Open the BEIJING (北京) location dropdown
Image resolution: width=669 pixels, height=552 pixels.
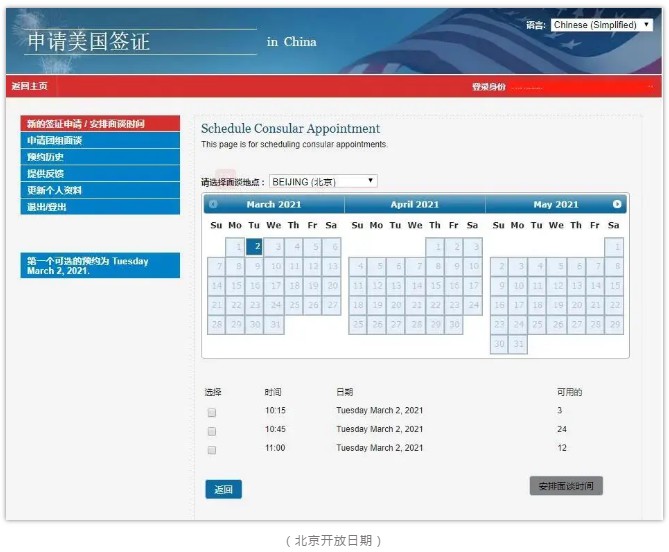(x=323, y=181)
